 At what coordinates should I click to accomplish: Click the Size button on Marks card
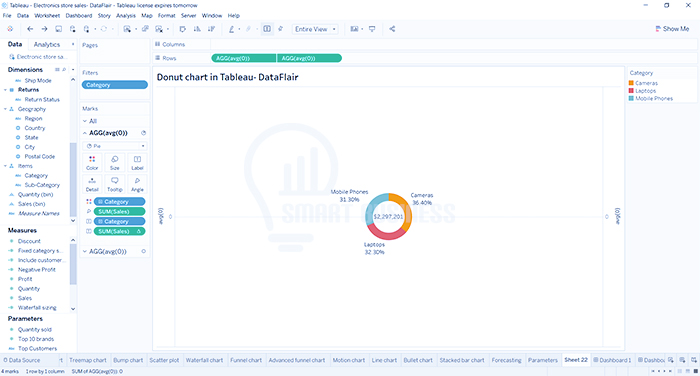pos(115,163)
